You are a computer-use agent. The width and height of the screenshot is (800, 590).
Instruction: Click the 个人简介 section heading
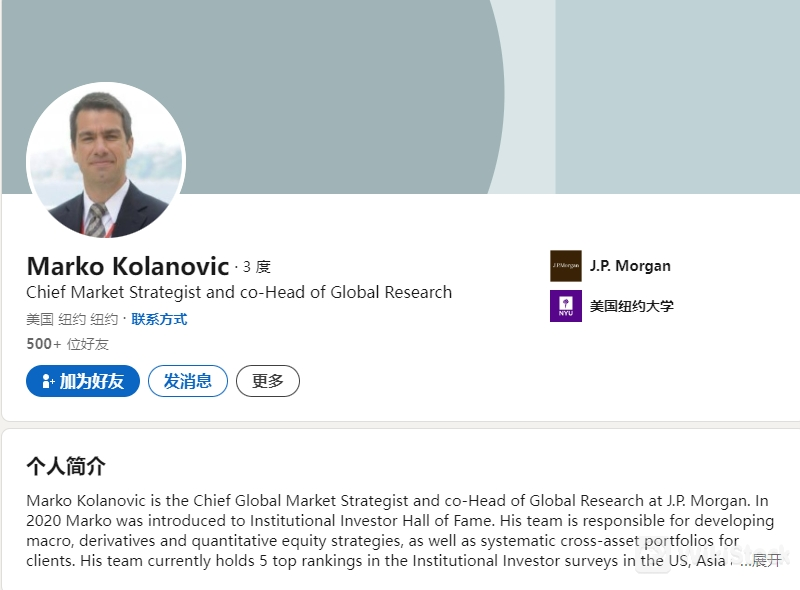(x=66, y=466)
